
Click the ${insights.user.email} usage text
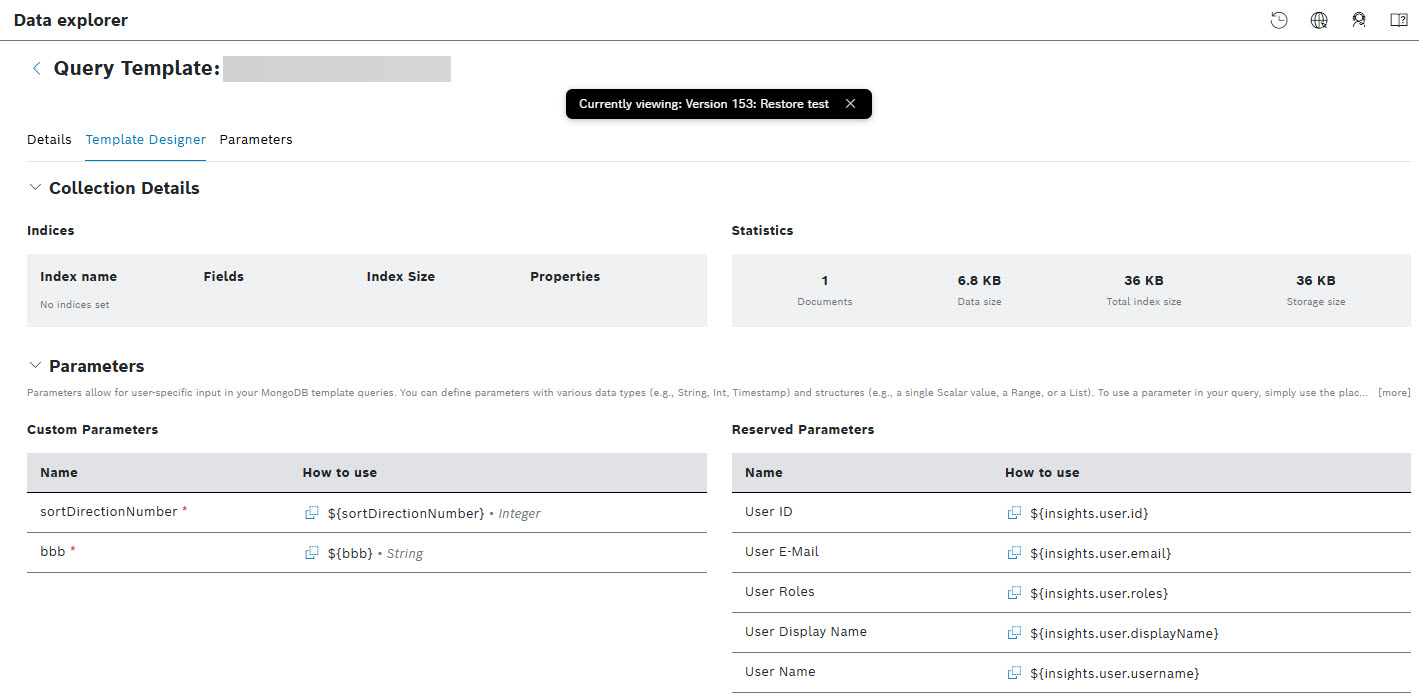pyautogui.click(x=1100, y=553)
